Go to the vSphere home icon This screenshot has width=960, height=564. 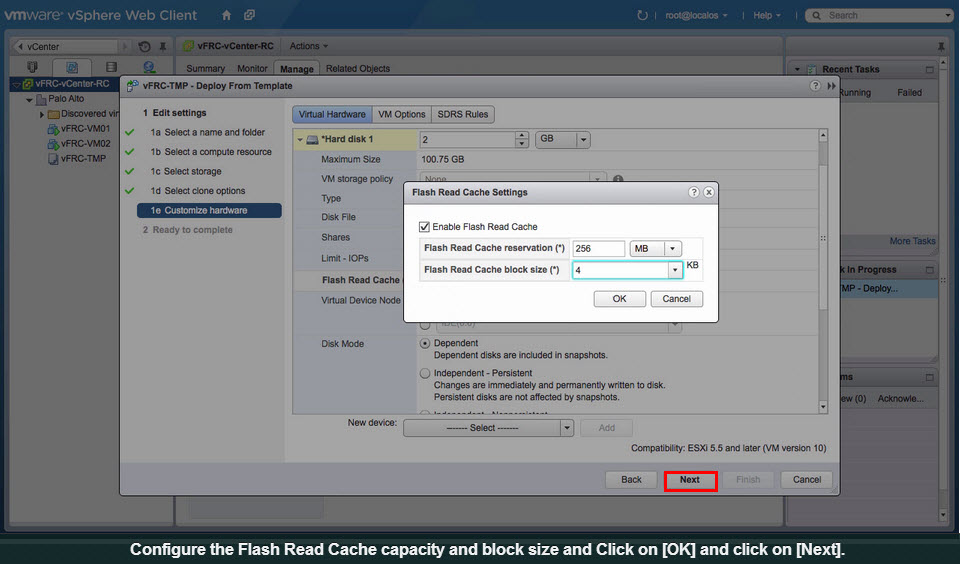pyautogui.click(x=227, y=15)
